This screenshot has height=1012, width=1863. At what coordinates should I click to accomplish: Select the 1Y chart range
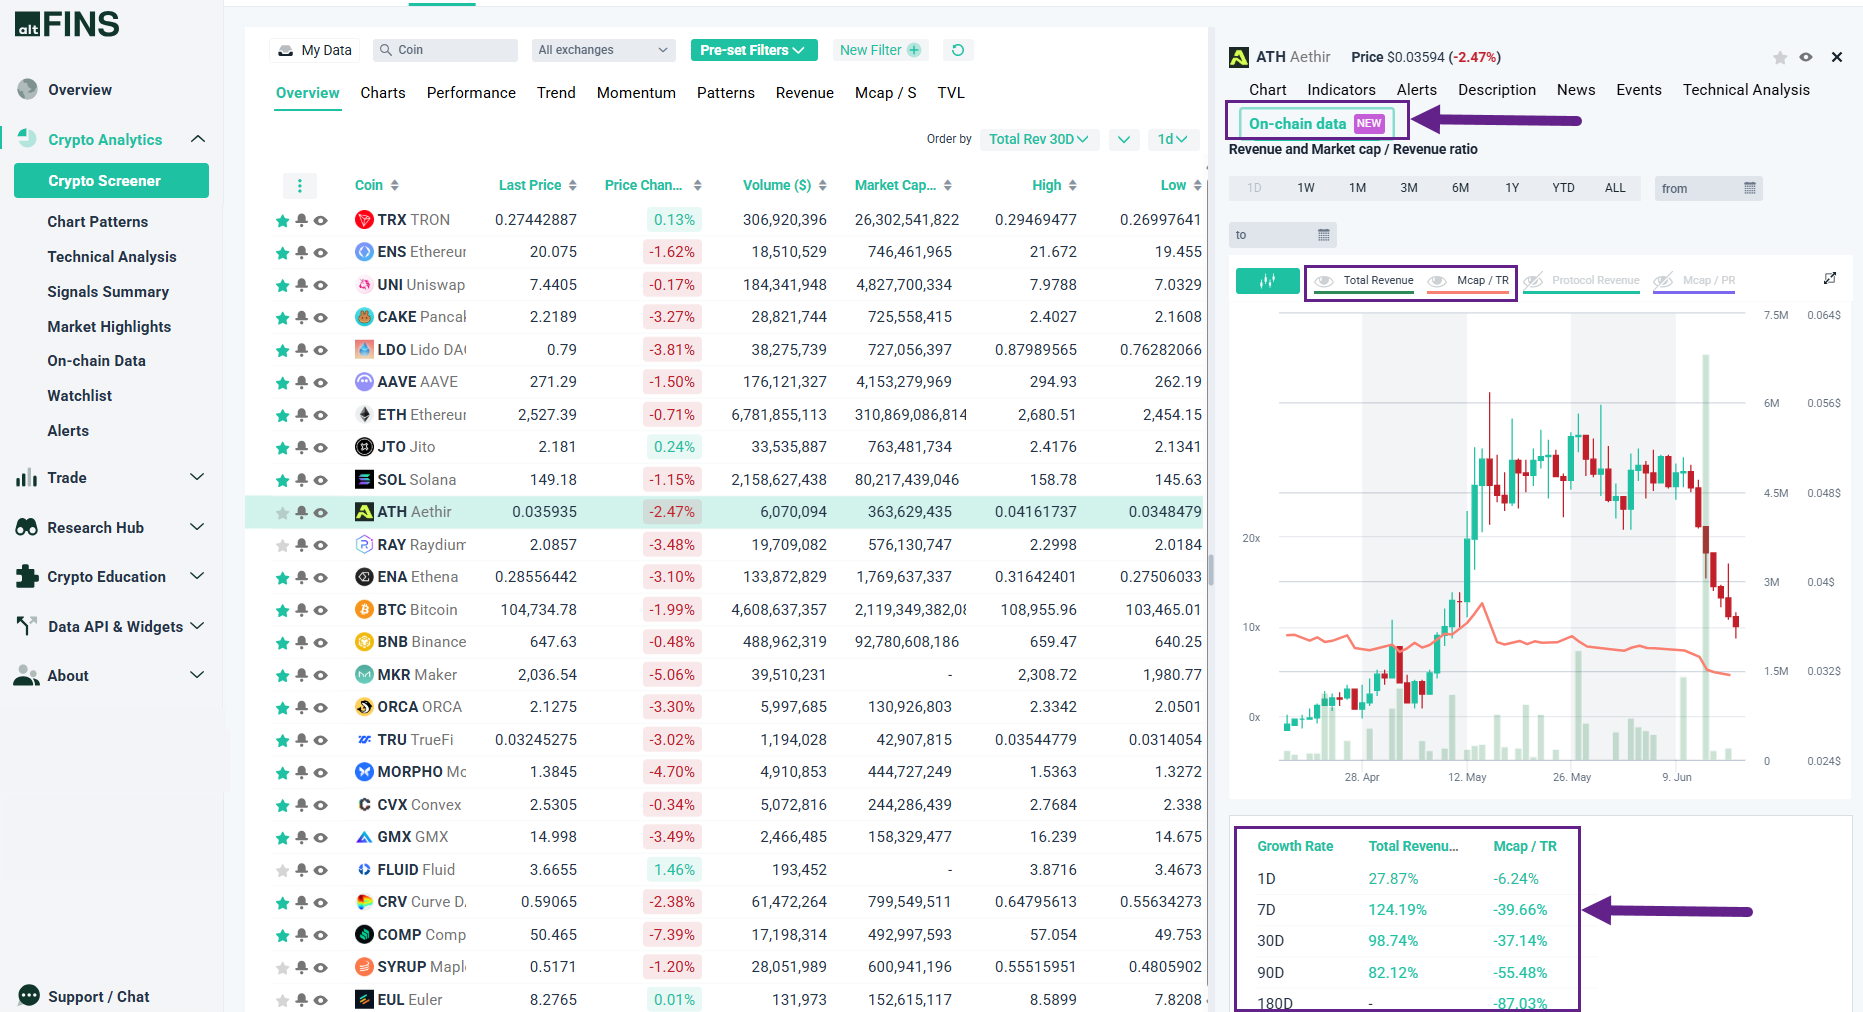click(x=1512, y=187)
